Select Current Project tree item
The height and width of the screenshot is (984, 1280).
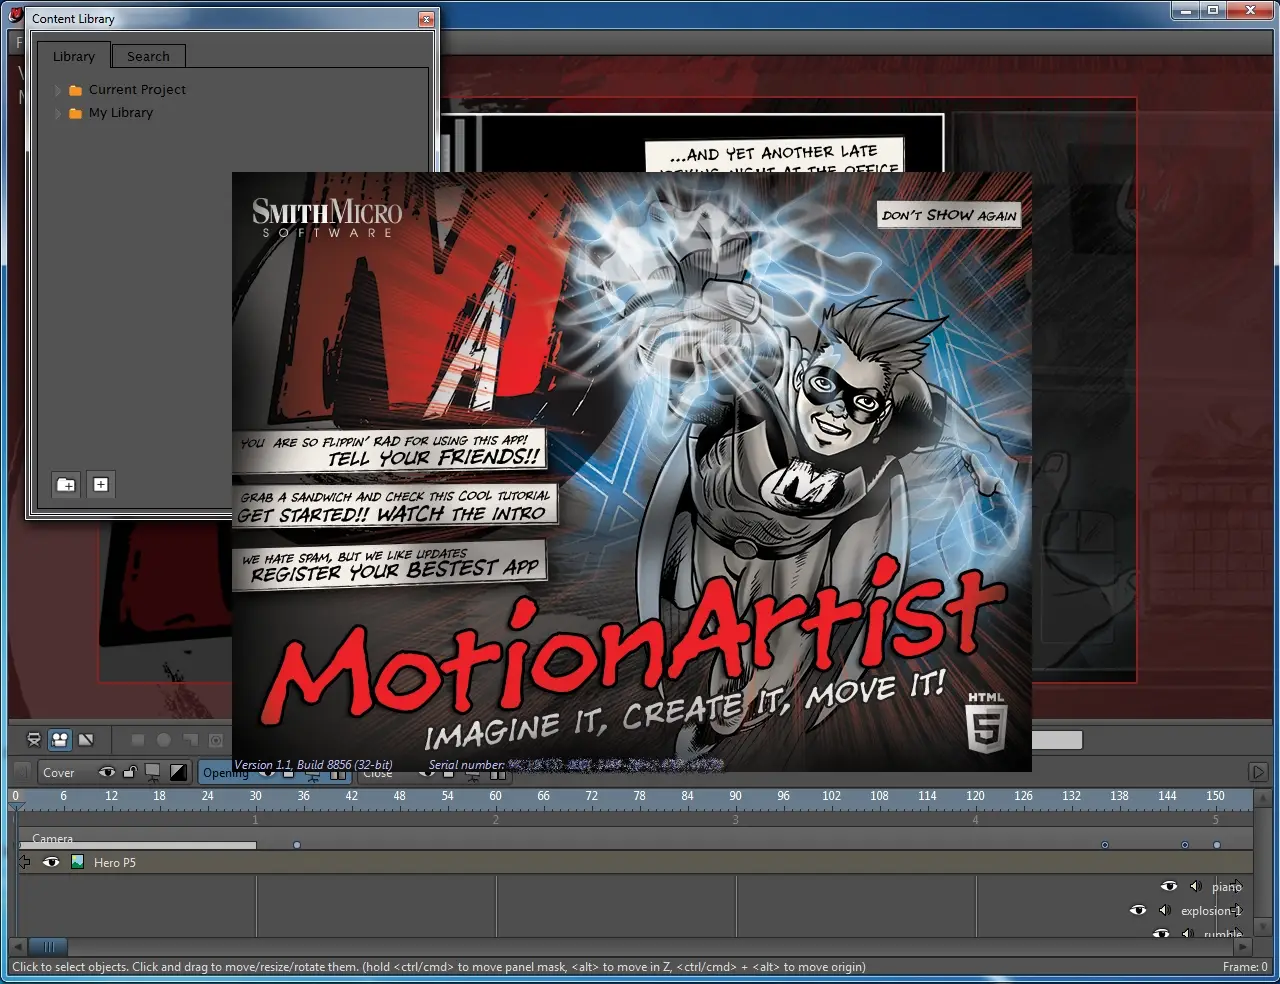click(137, 89)
